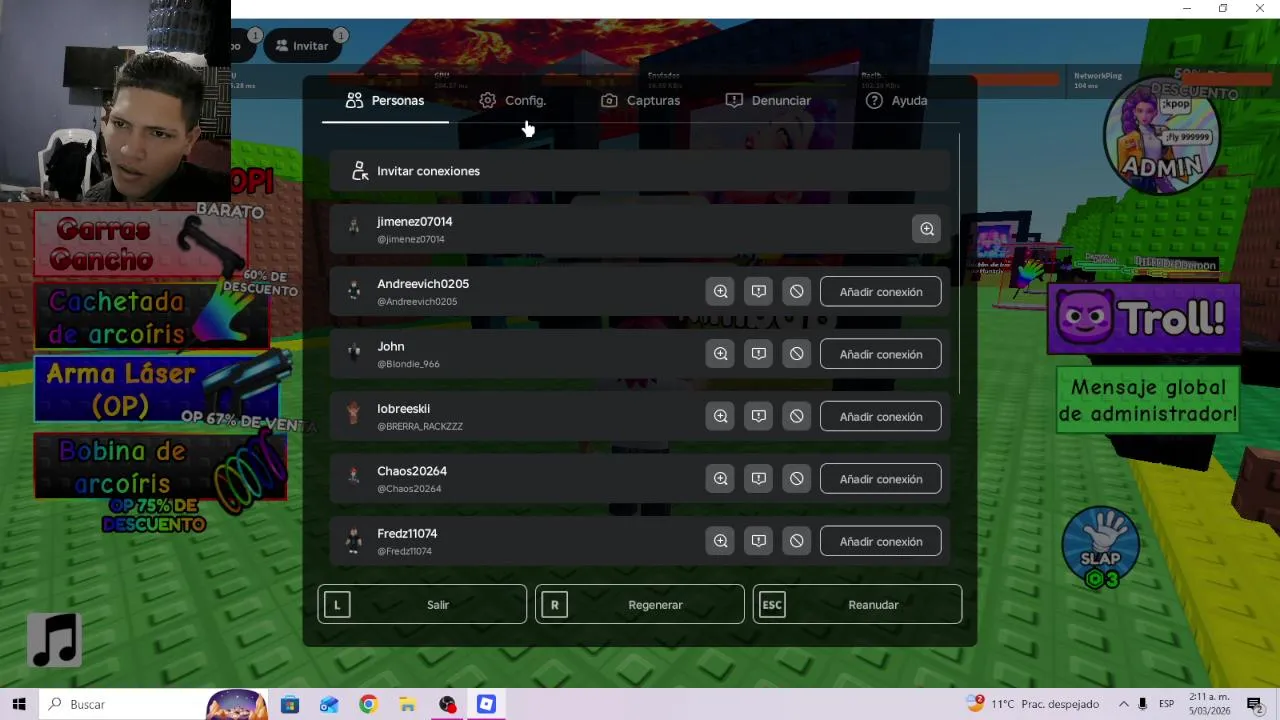The height and width of the screenshot is (720, 1280).
Task: Inspect avatar icon in Andreevich0205 row
Action: (720, 291)
